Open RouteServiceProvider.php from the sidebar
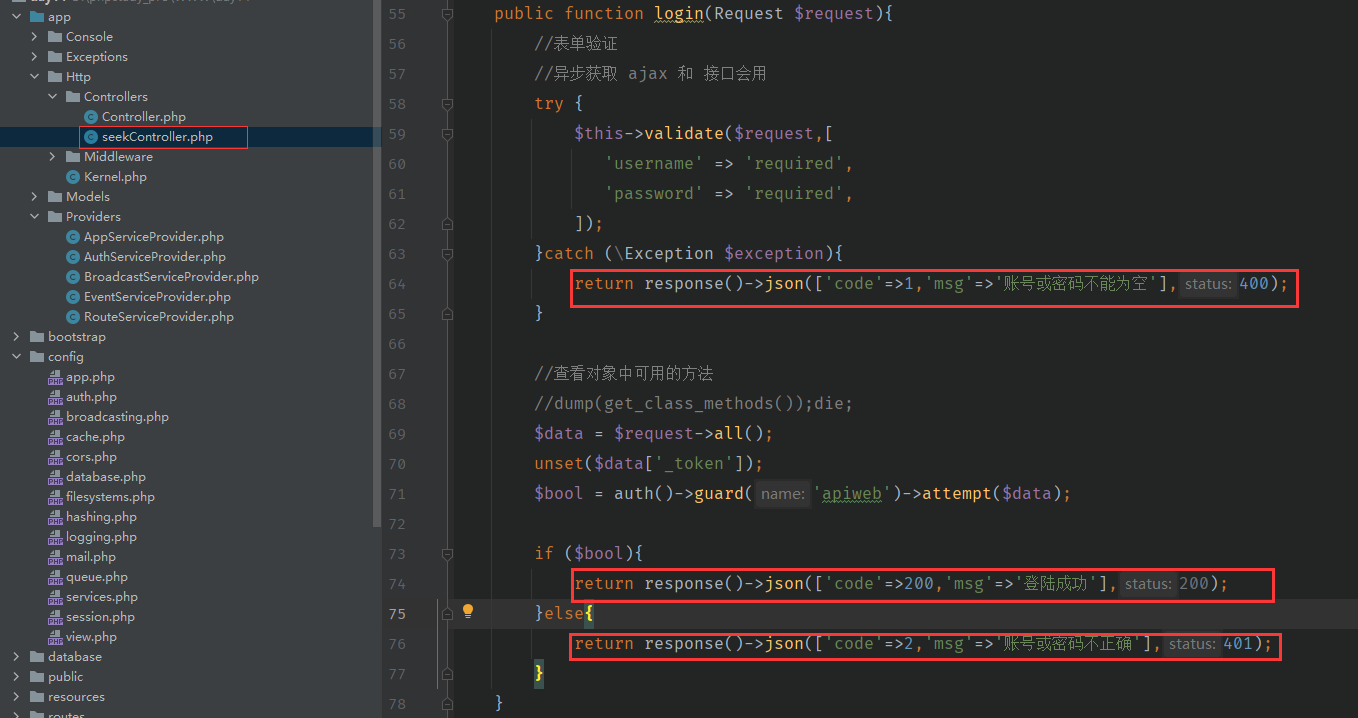1358x718 pixels. (160, 316)
